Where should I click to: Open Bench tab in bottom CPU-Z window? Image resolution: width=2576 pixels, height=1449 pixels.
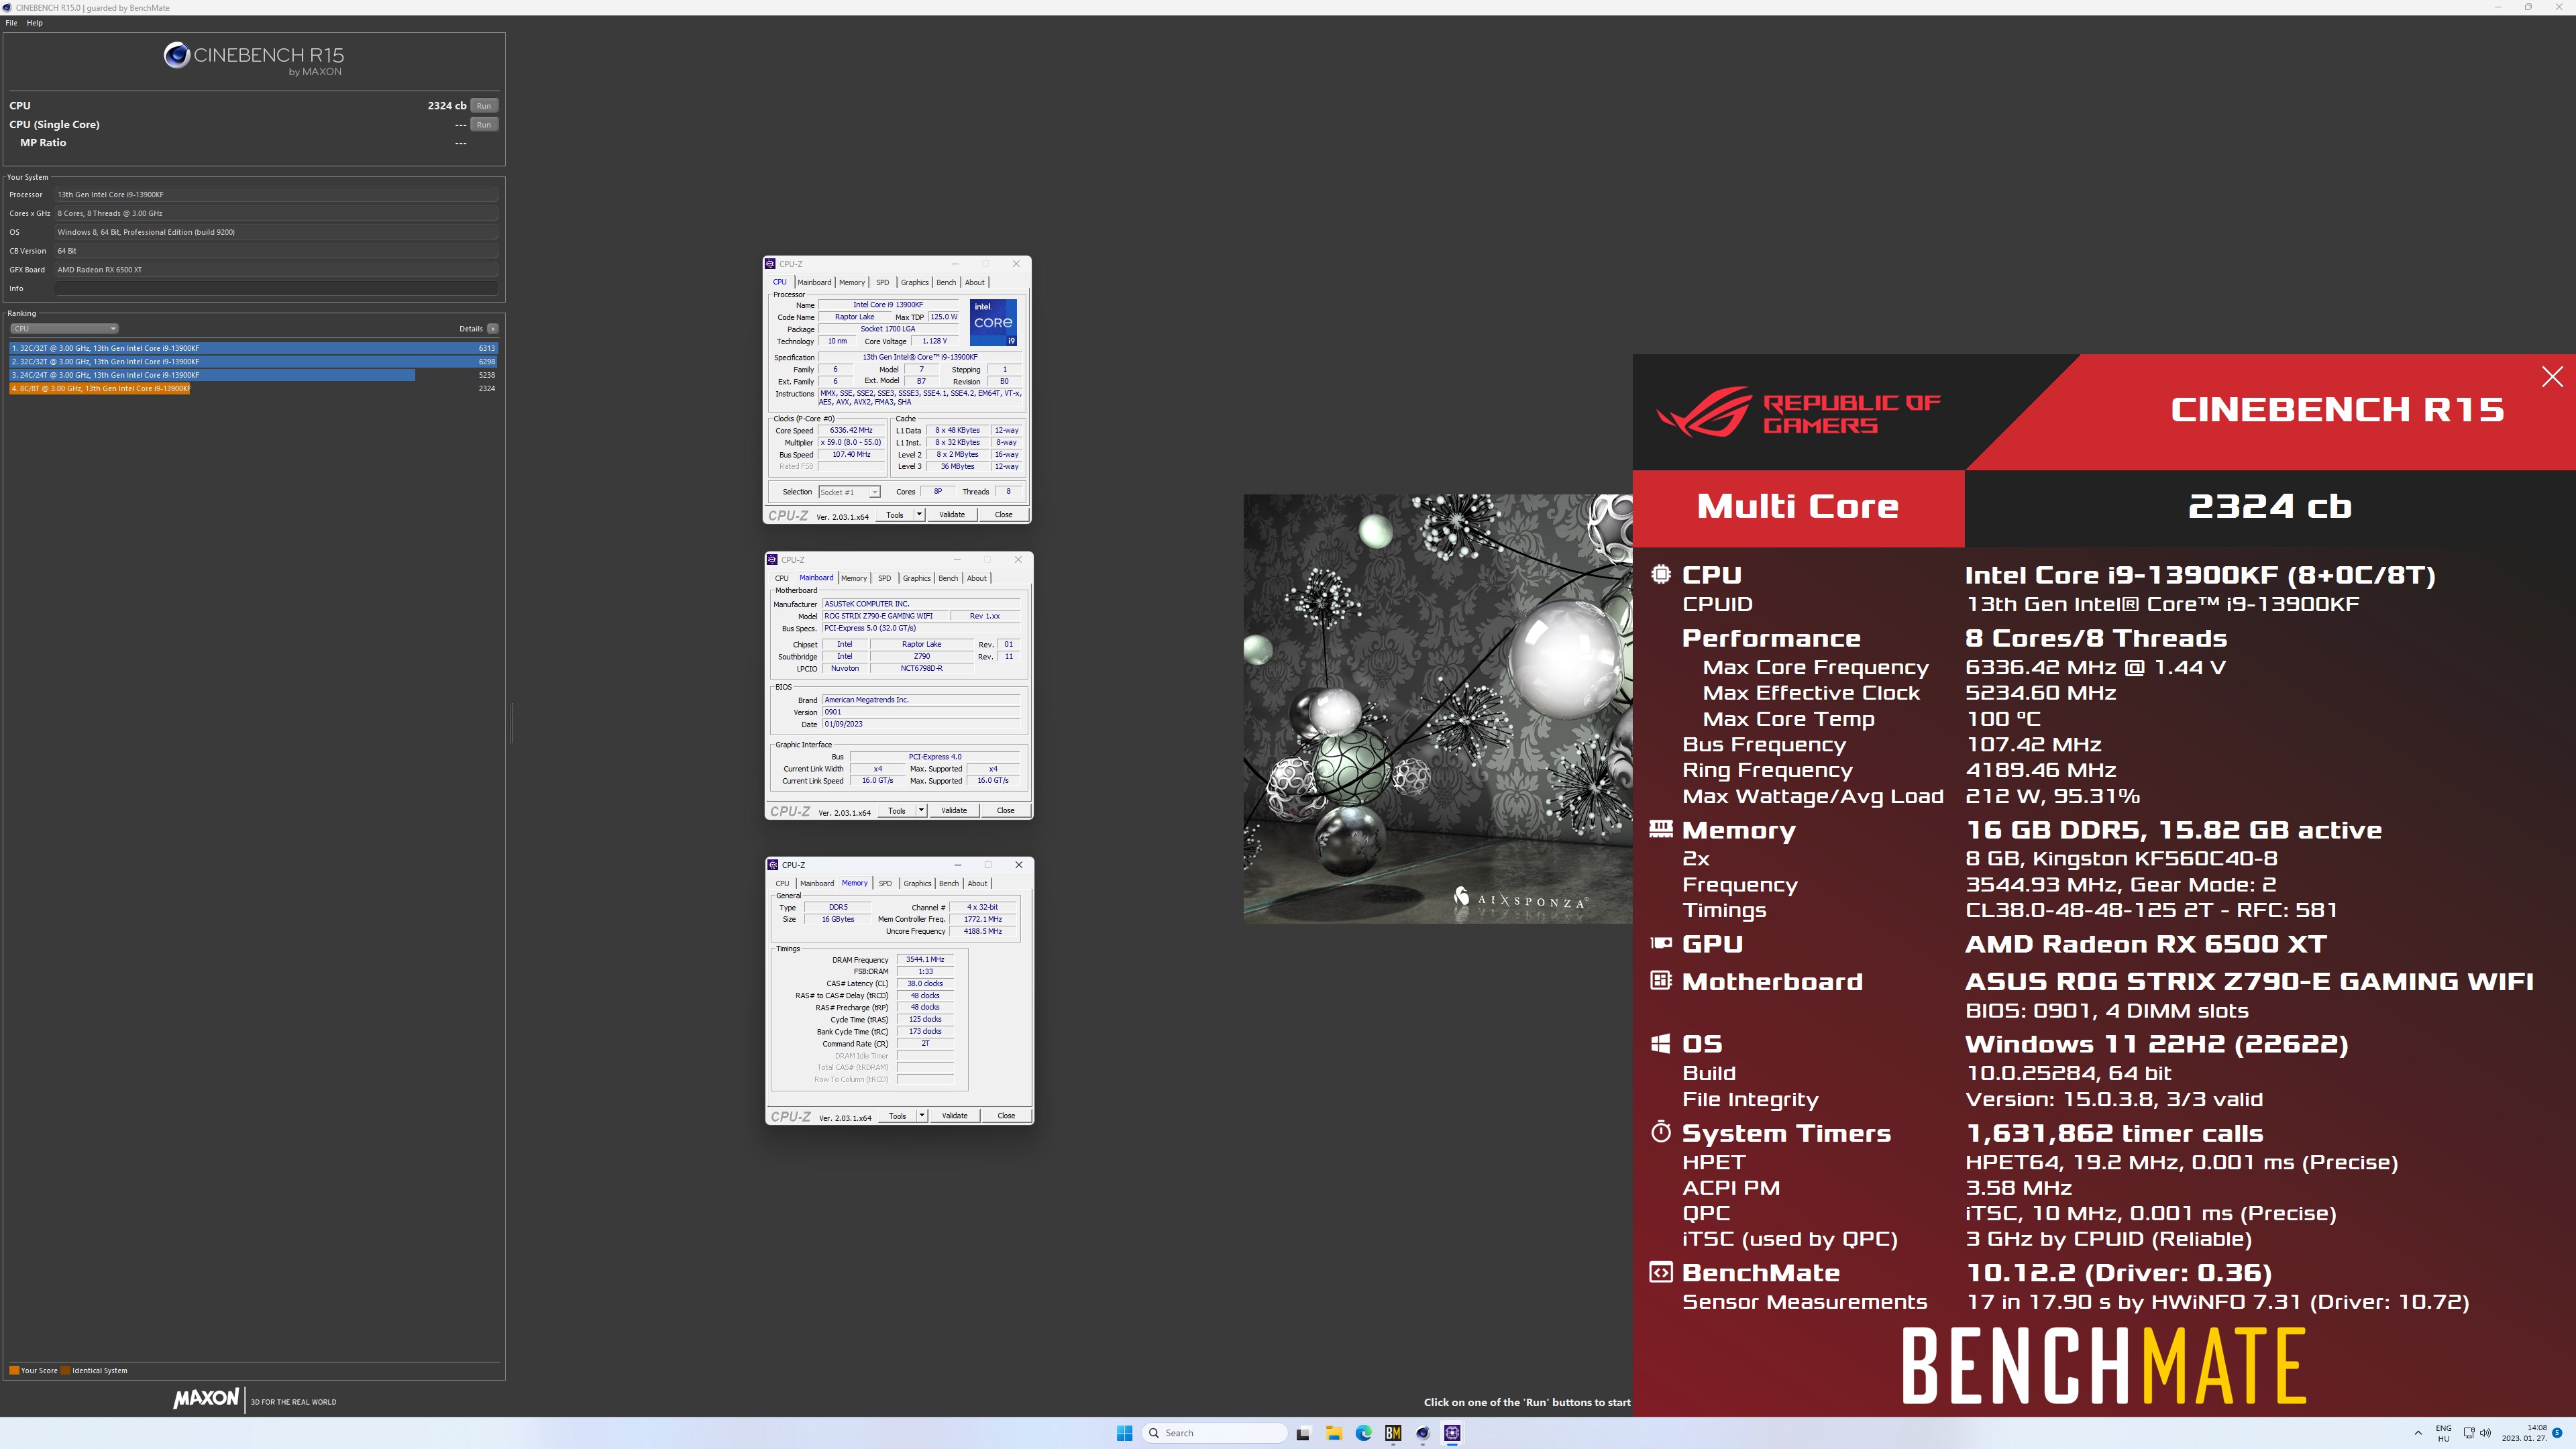[949, 883]
